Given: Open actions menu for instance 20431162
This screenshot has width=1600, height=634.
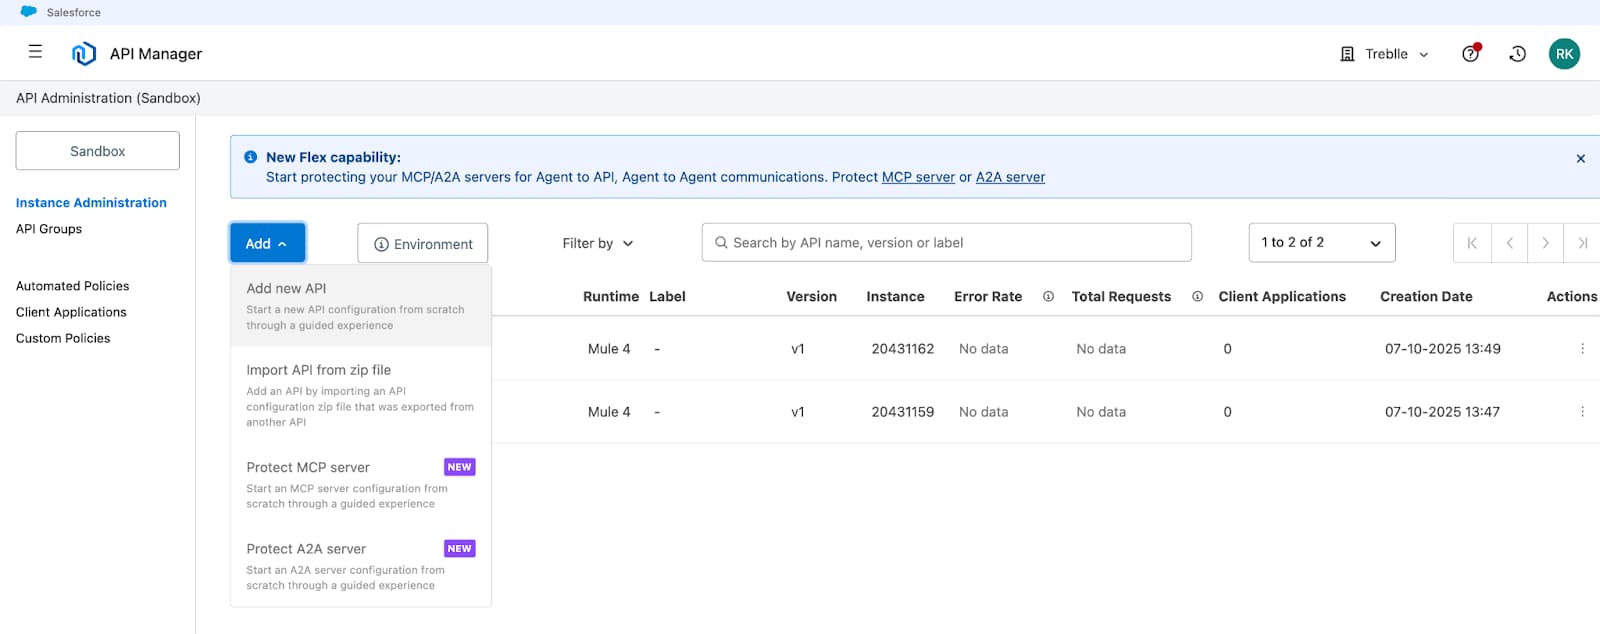Looking at the screenshot, I should [x=1582, y=348].
